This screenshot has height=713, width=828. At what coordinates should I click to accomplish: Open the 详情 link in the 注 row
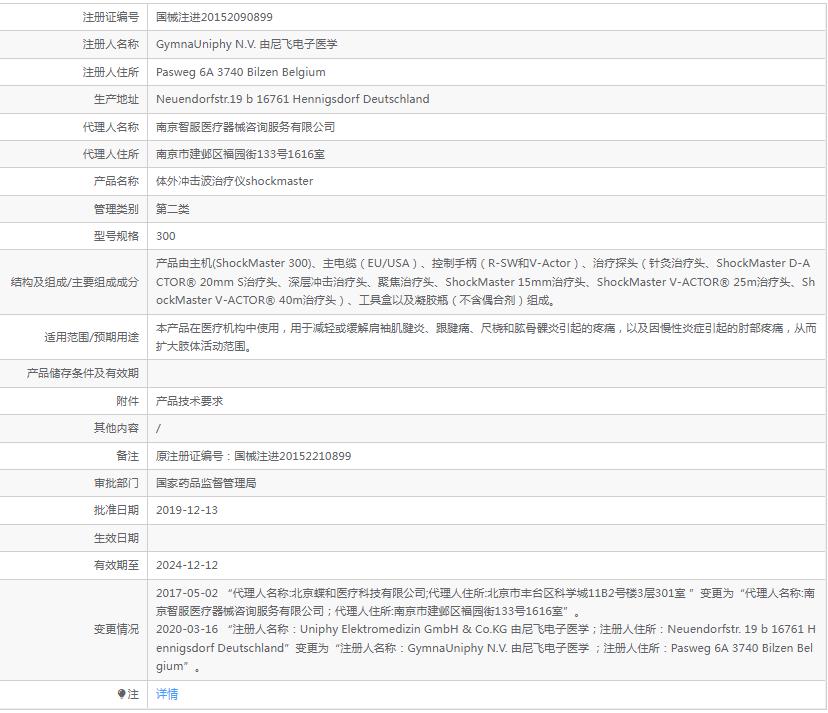coord(167,694)
